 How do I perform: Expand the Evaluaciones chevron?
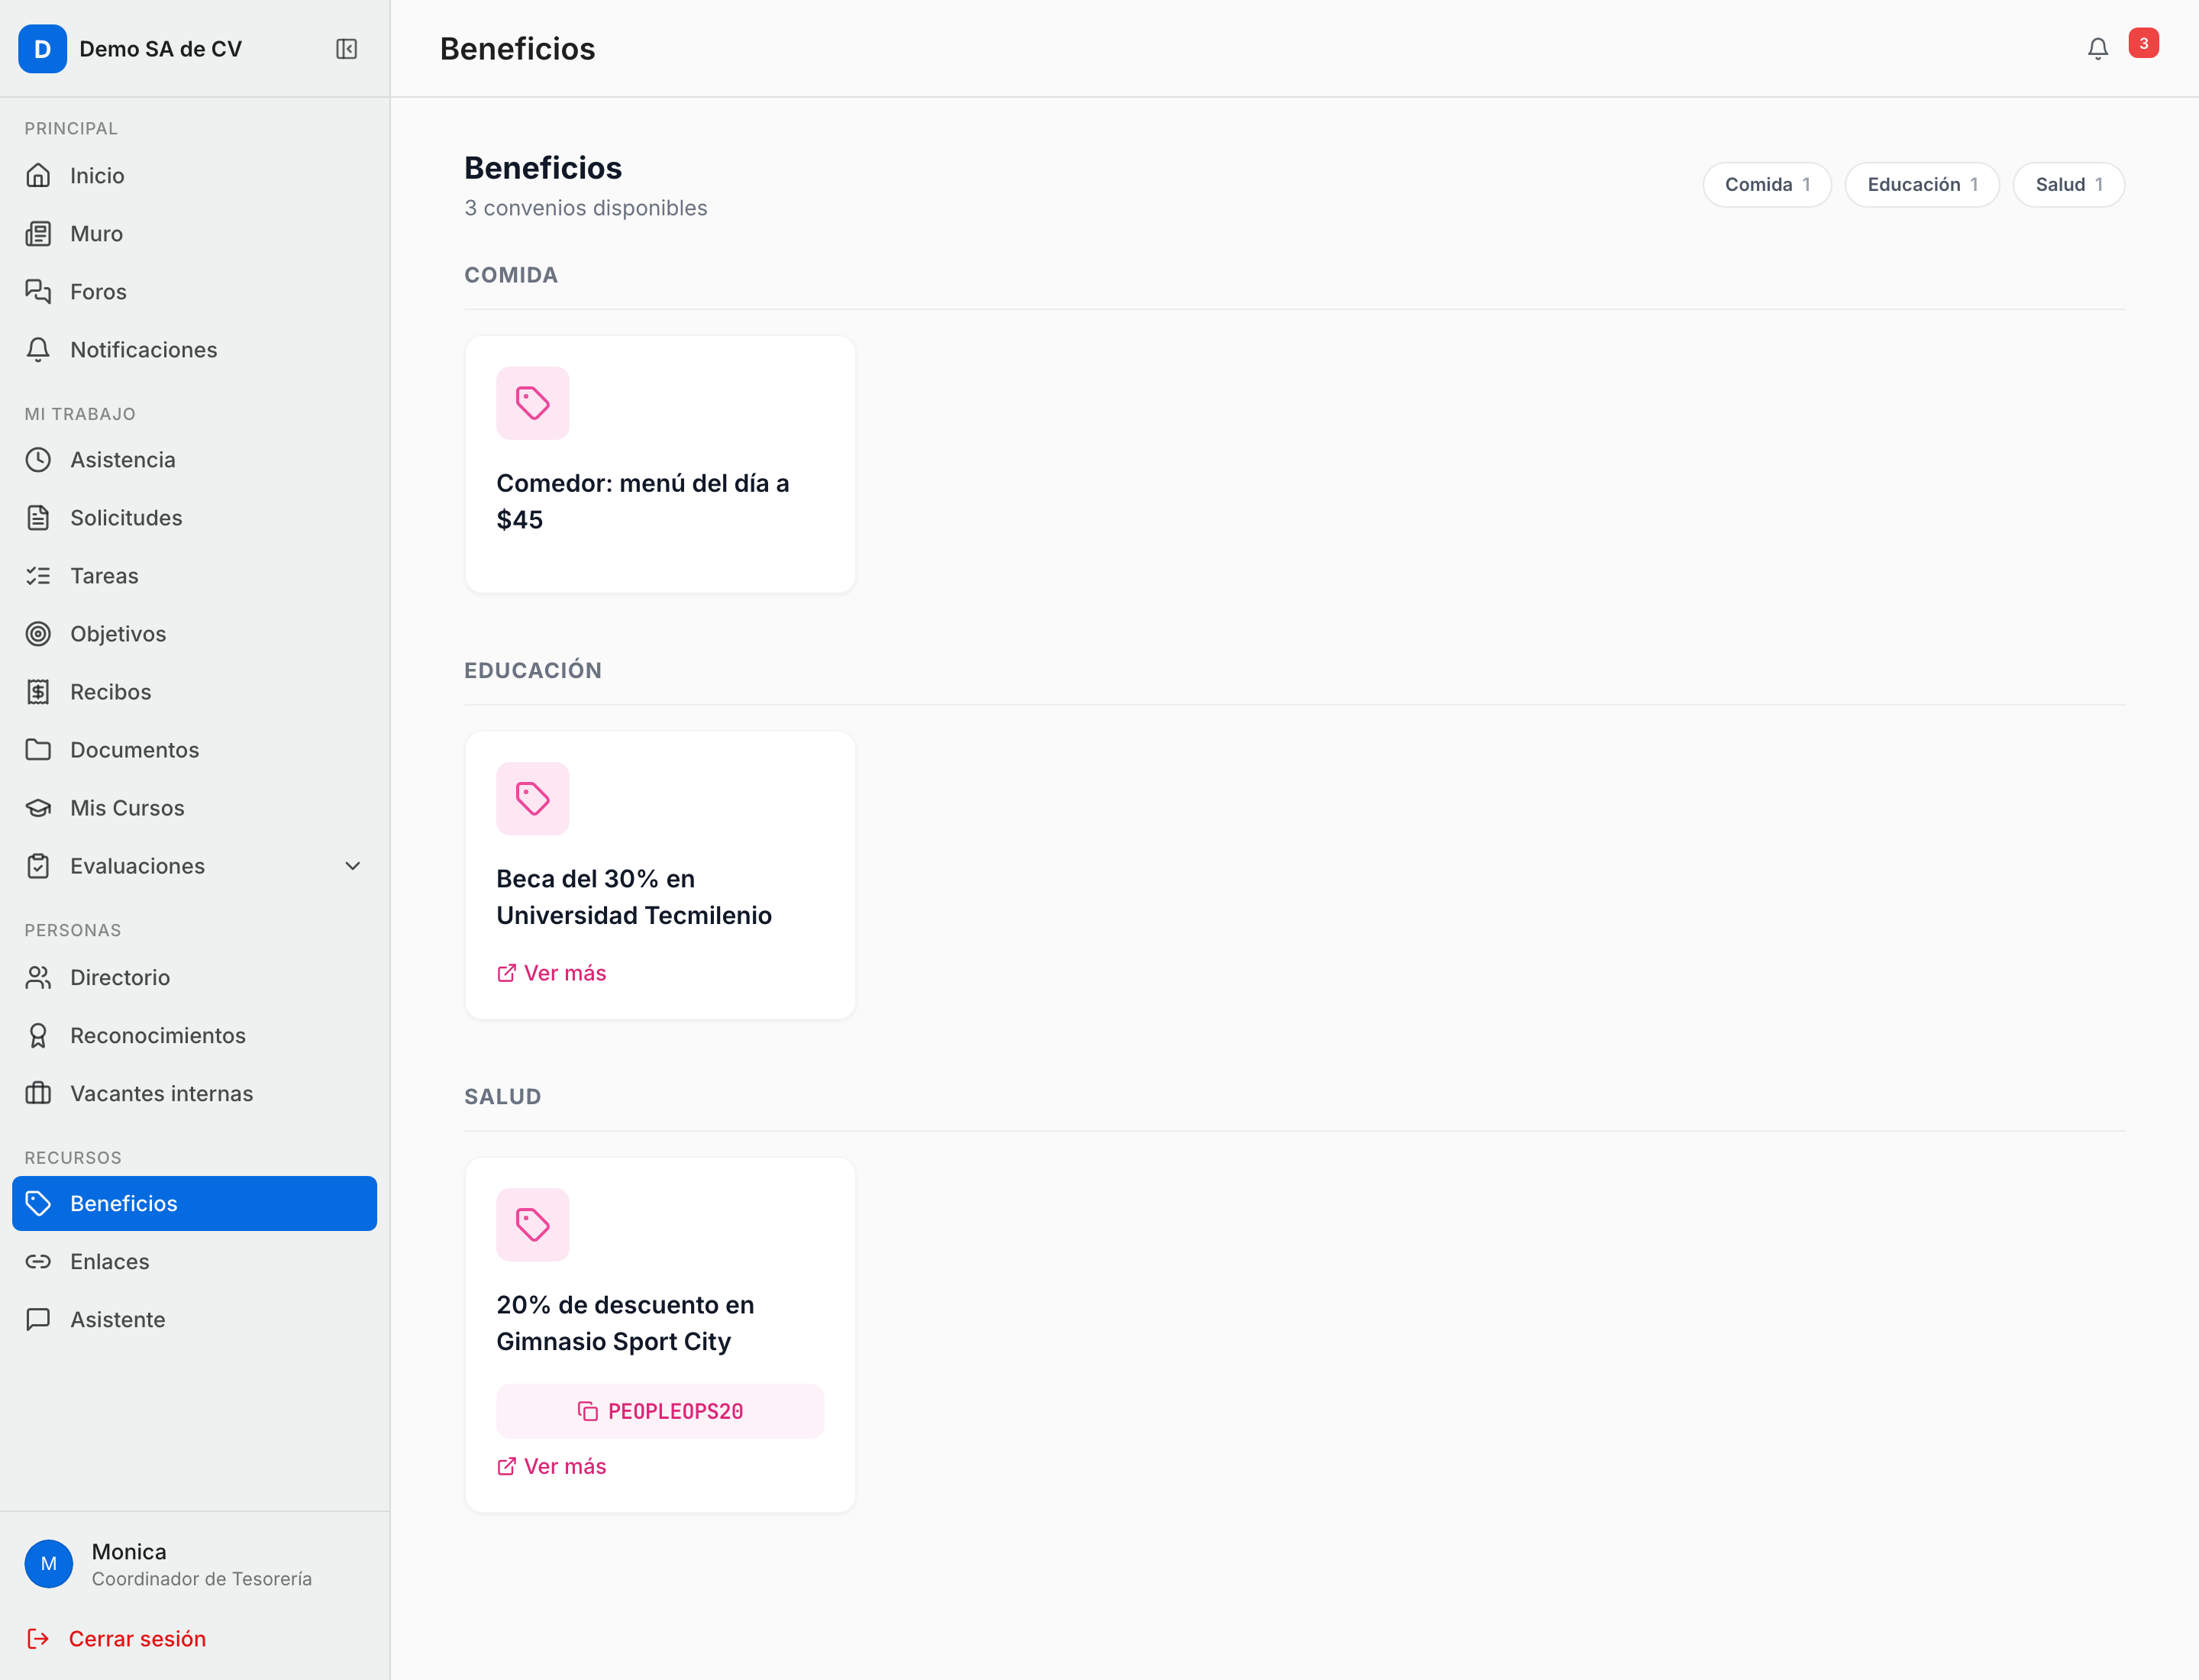[x=353, y=866]
